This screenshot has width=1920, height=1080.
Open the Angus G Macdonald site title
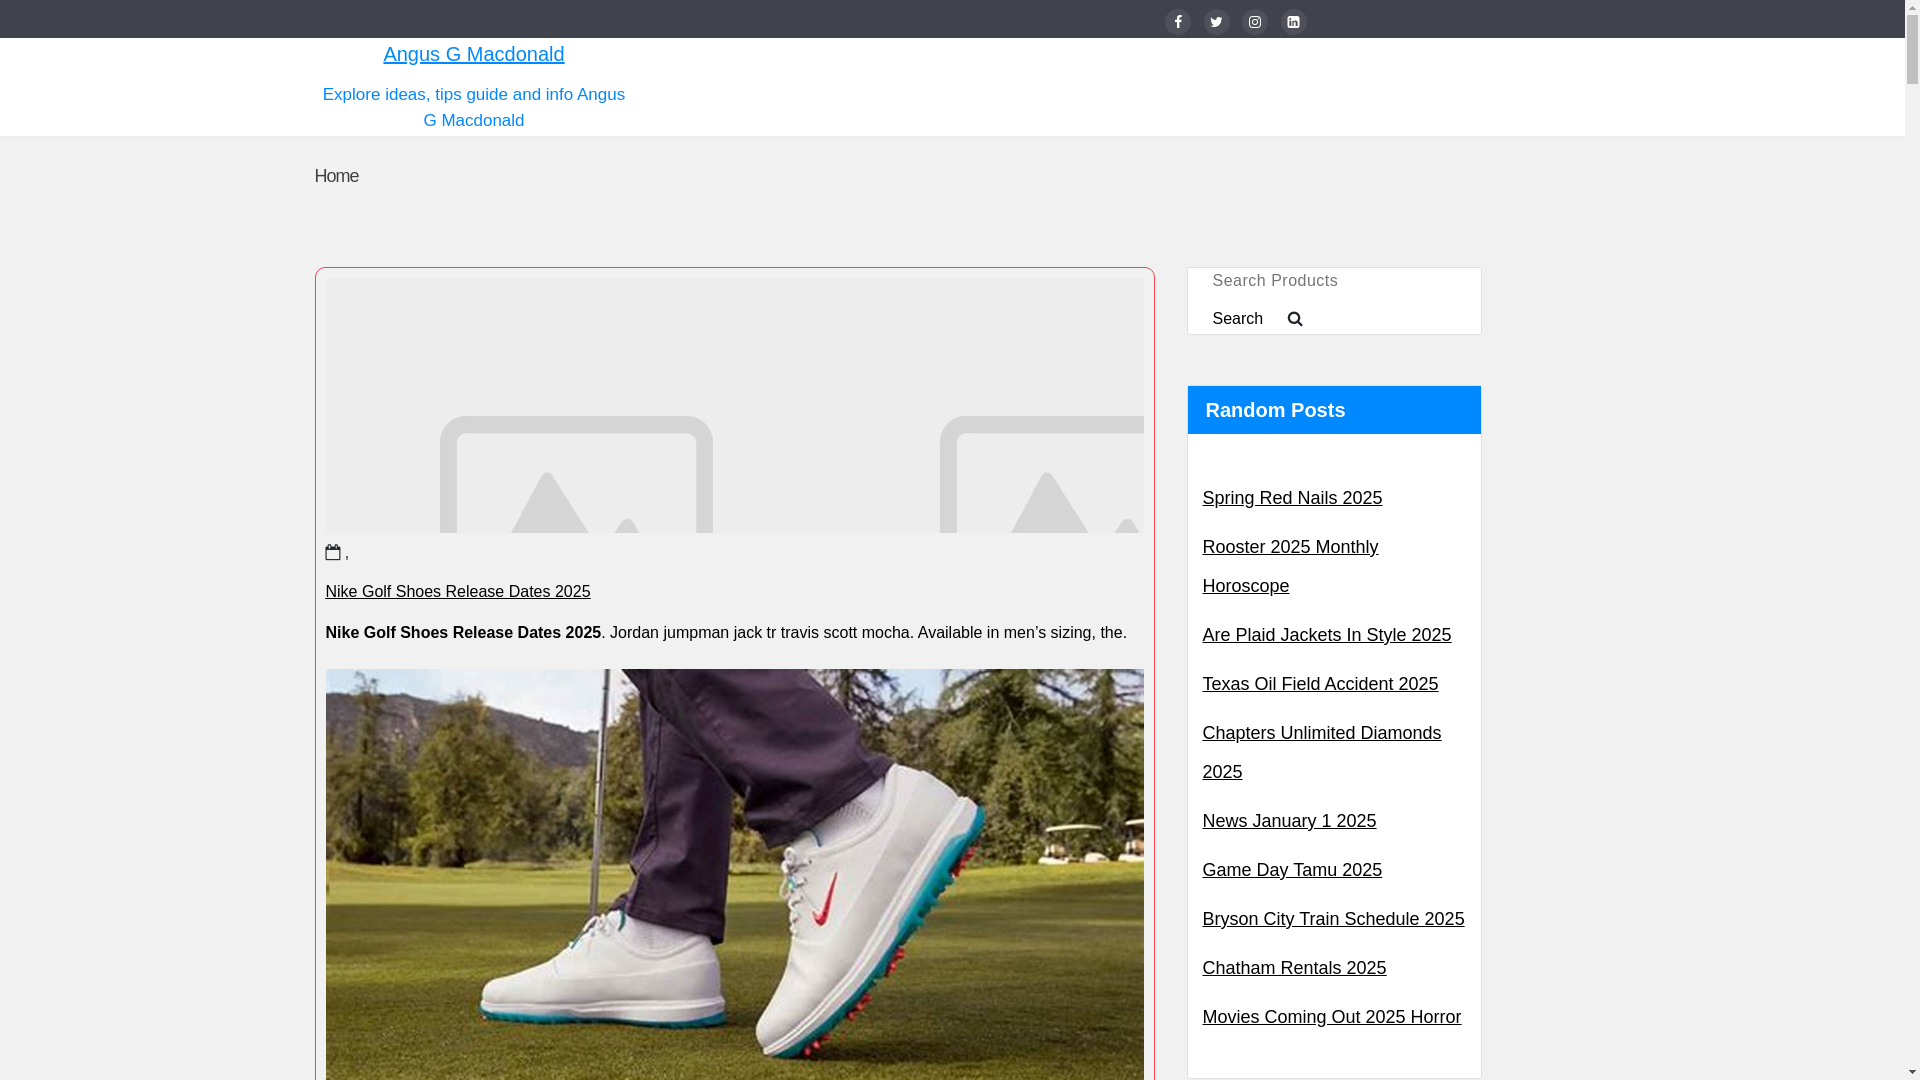point(473,54)
